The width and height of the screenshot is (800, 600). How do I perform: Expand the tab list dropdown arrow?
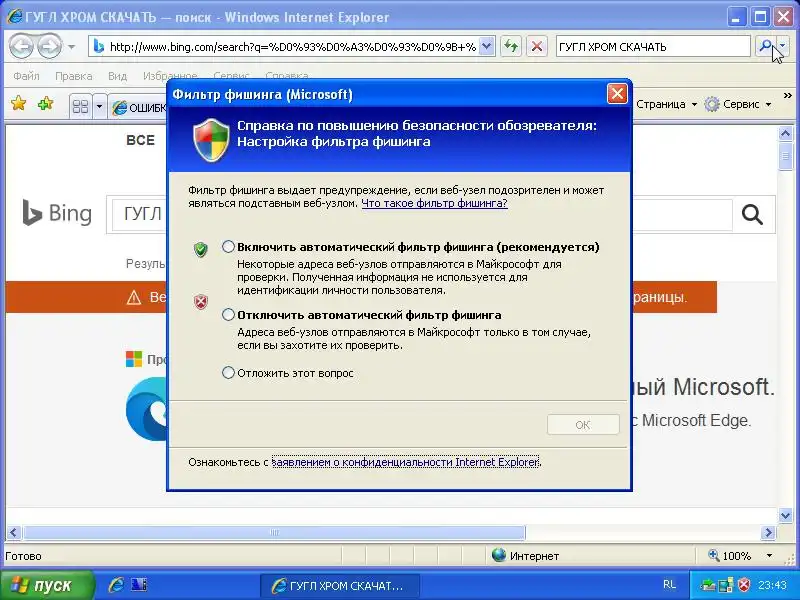click(x=99, y=107)
